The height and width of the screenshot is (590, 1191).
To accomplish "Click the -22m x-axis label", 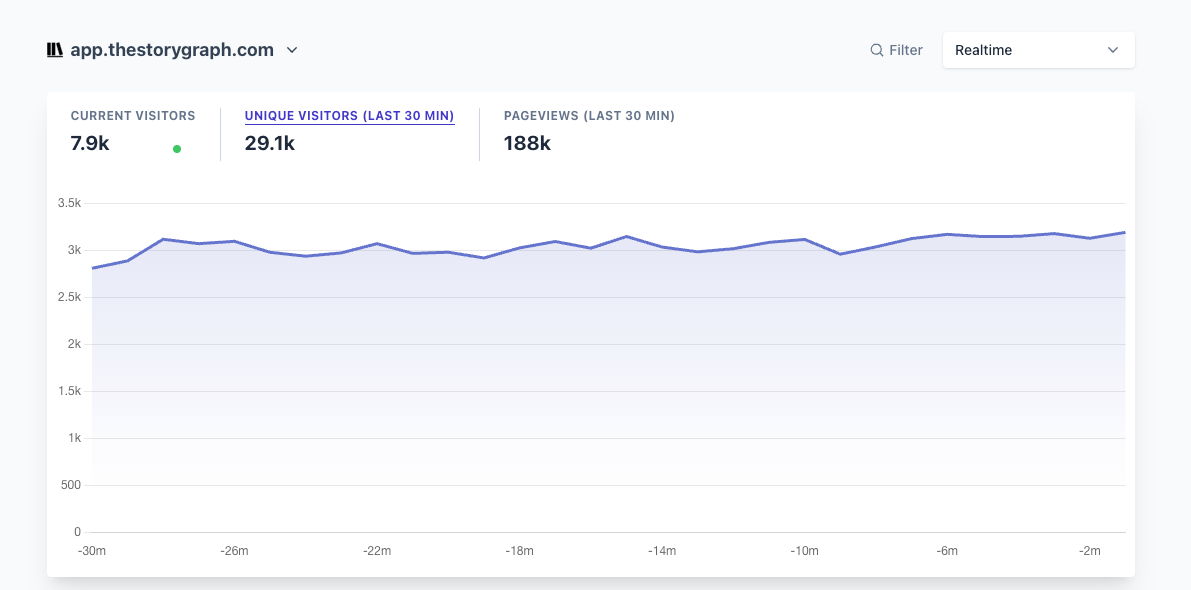I will click(x=377, y=551).
